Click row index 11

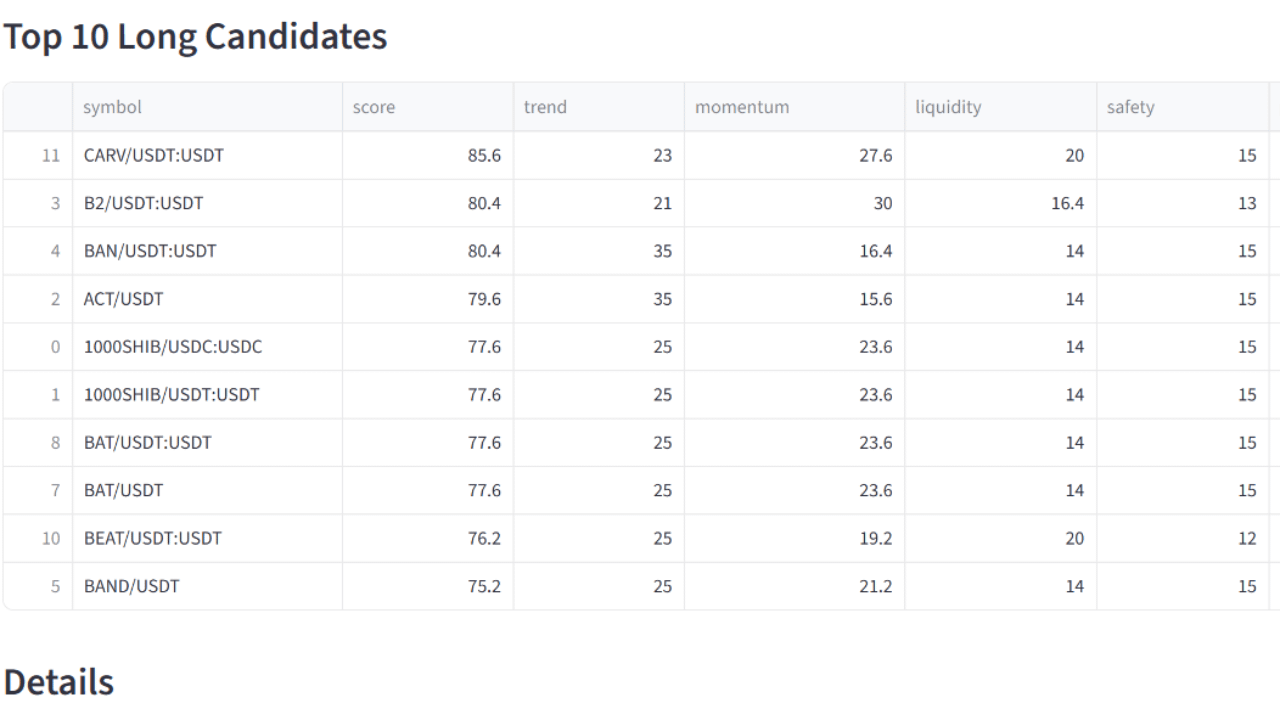pyautogui.click(x=50, y=155)
